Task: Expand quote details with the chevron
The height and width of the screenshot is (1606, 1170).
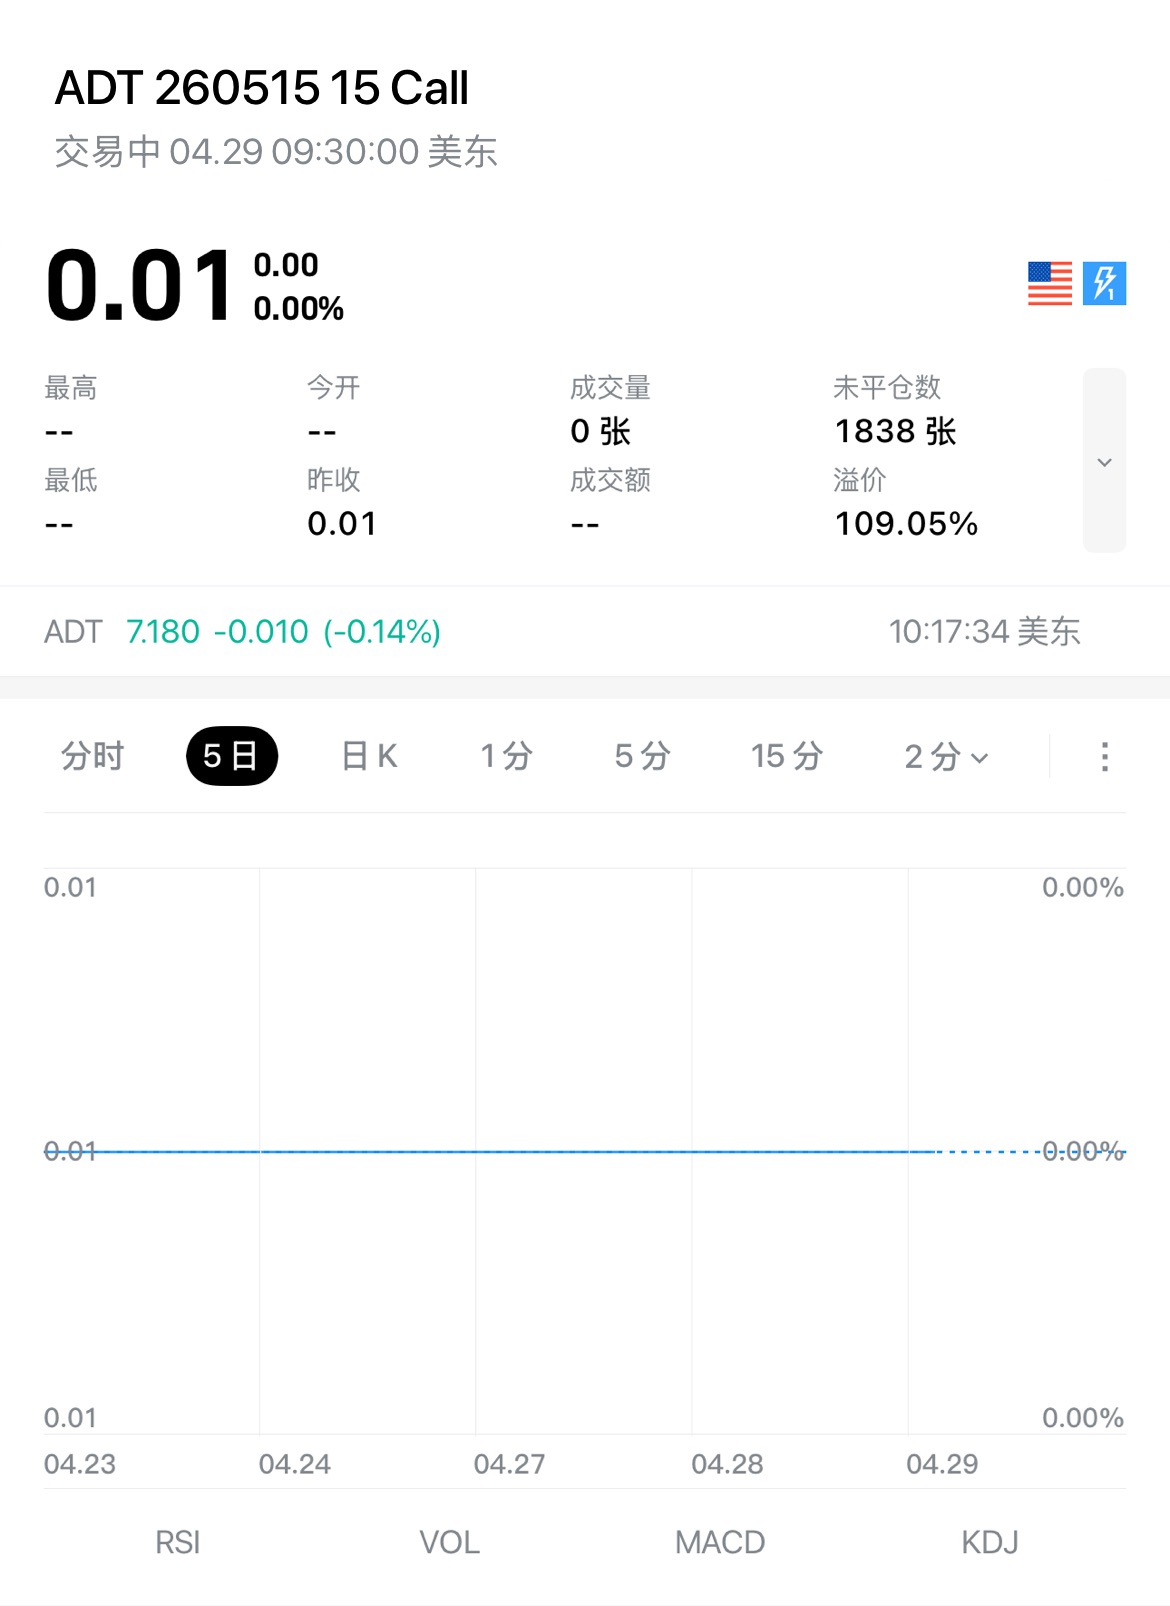Action: tap(1104, 461)
